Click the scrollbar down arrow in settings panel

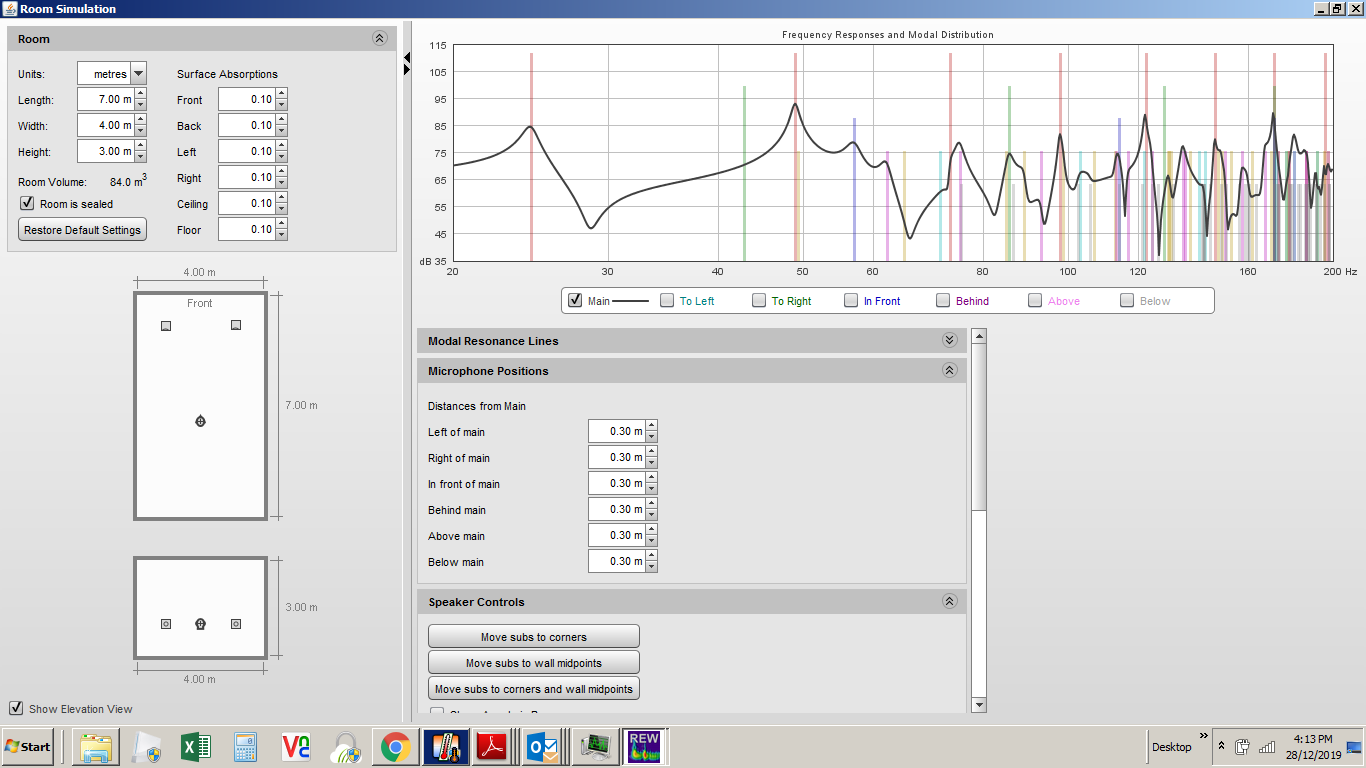979,705
